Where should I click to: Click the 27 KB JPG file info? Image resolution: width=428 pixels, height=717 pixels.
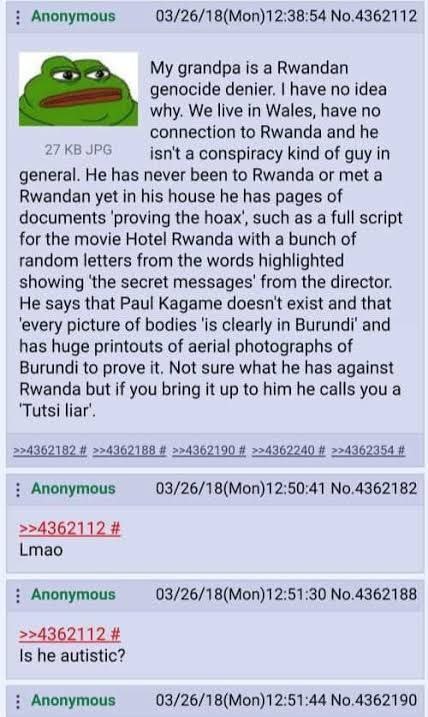(x=78, y=150)
